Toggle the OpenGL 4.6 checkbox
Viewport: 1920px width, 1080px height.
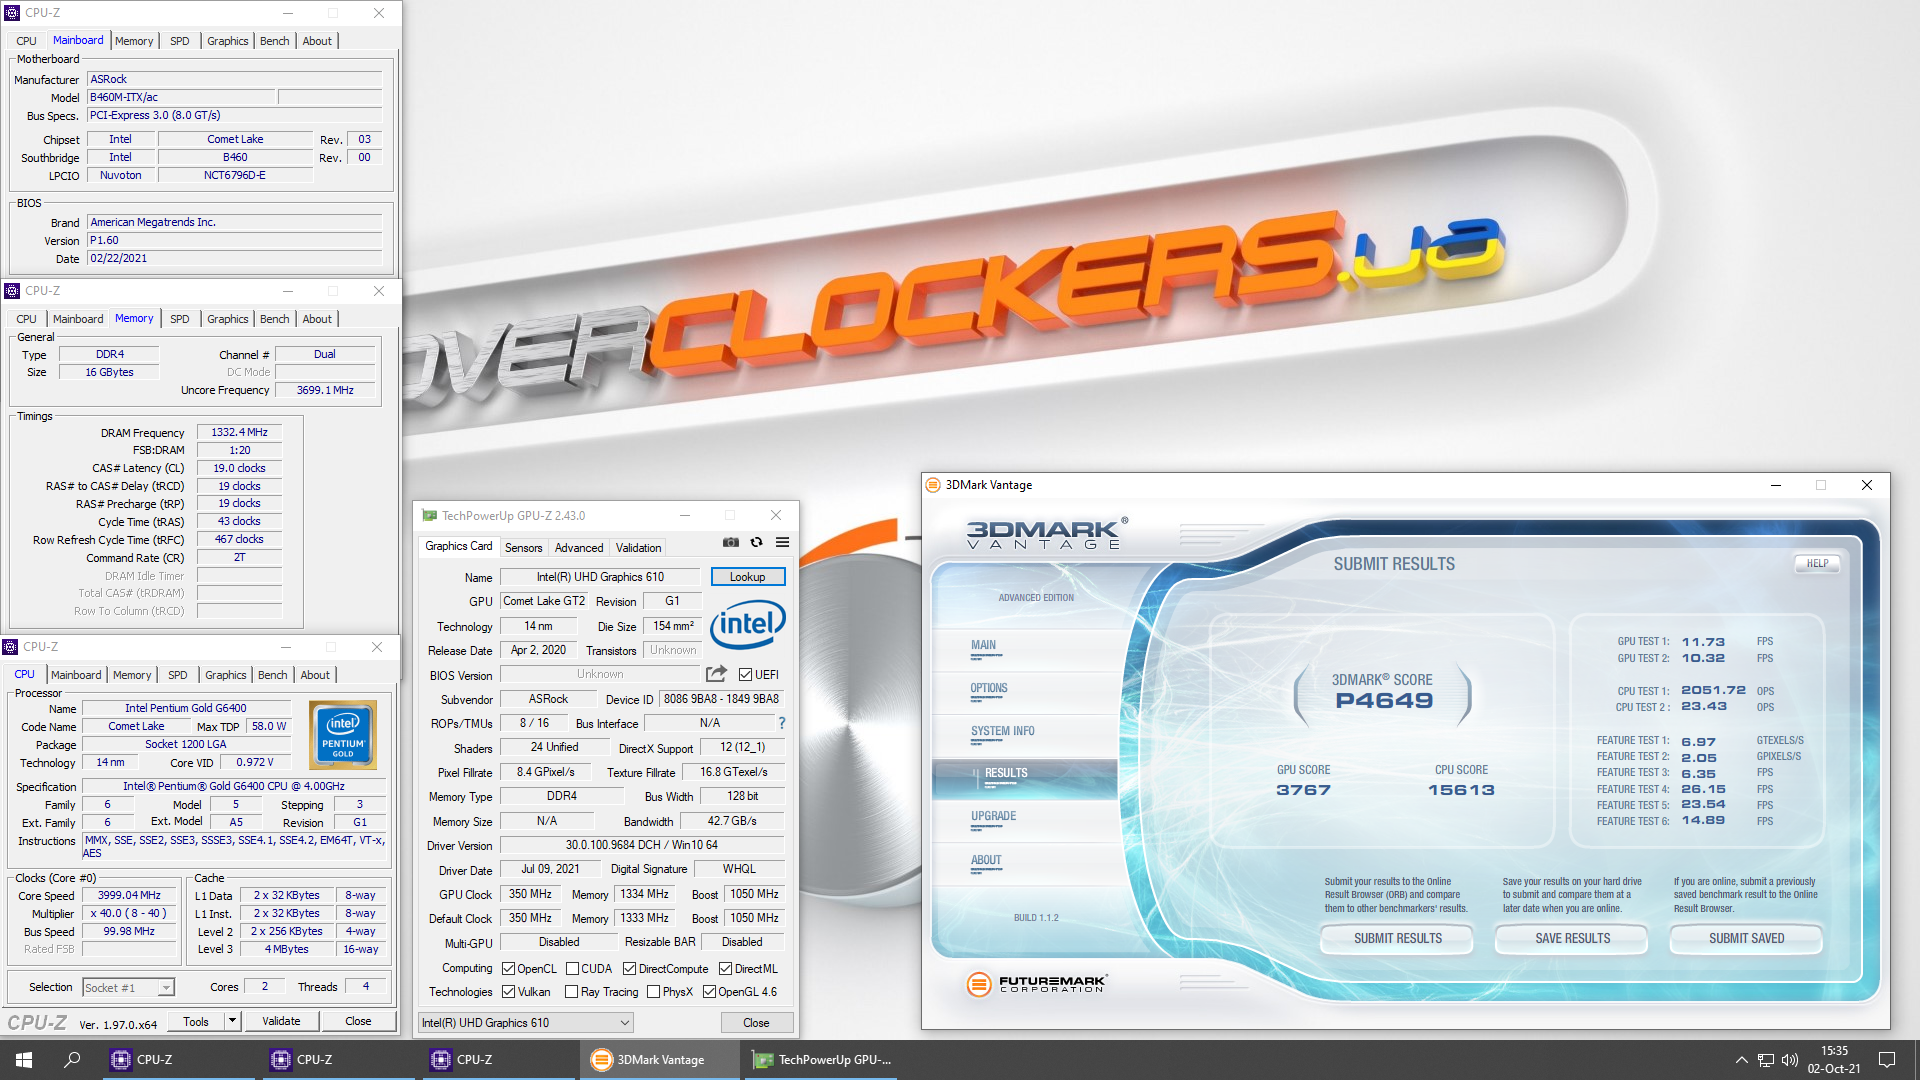pos(709,992)
